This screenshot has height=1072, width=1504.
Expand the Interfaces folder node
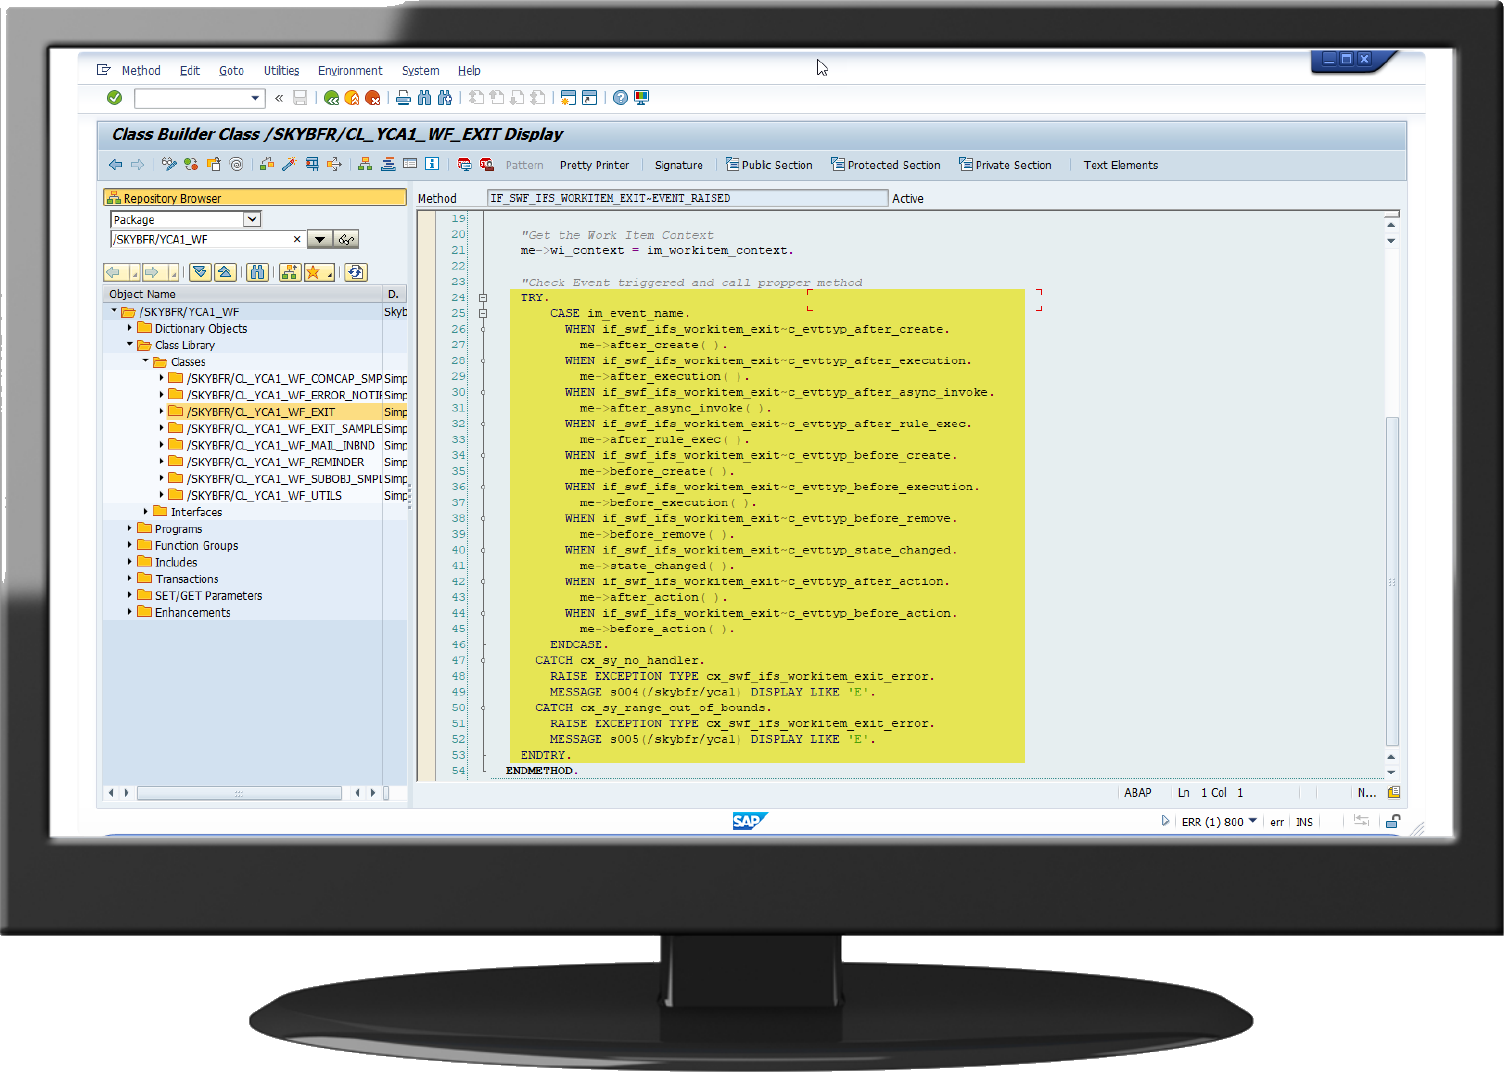pos(146,512)
